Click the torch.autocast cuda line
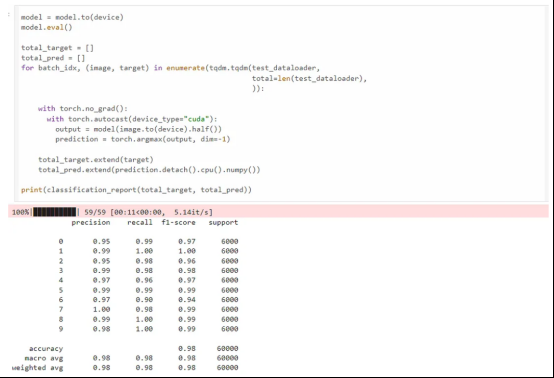This screenshot has width=554, height=378. click(132, 119)
